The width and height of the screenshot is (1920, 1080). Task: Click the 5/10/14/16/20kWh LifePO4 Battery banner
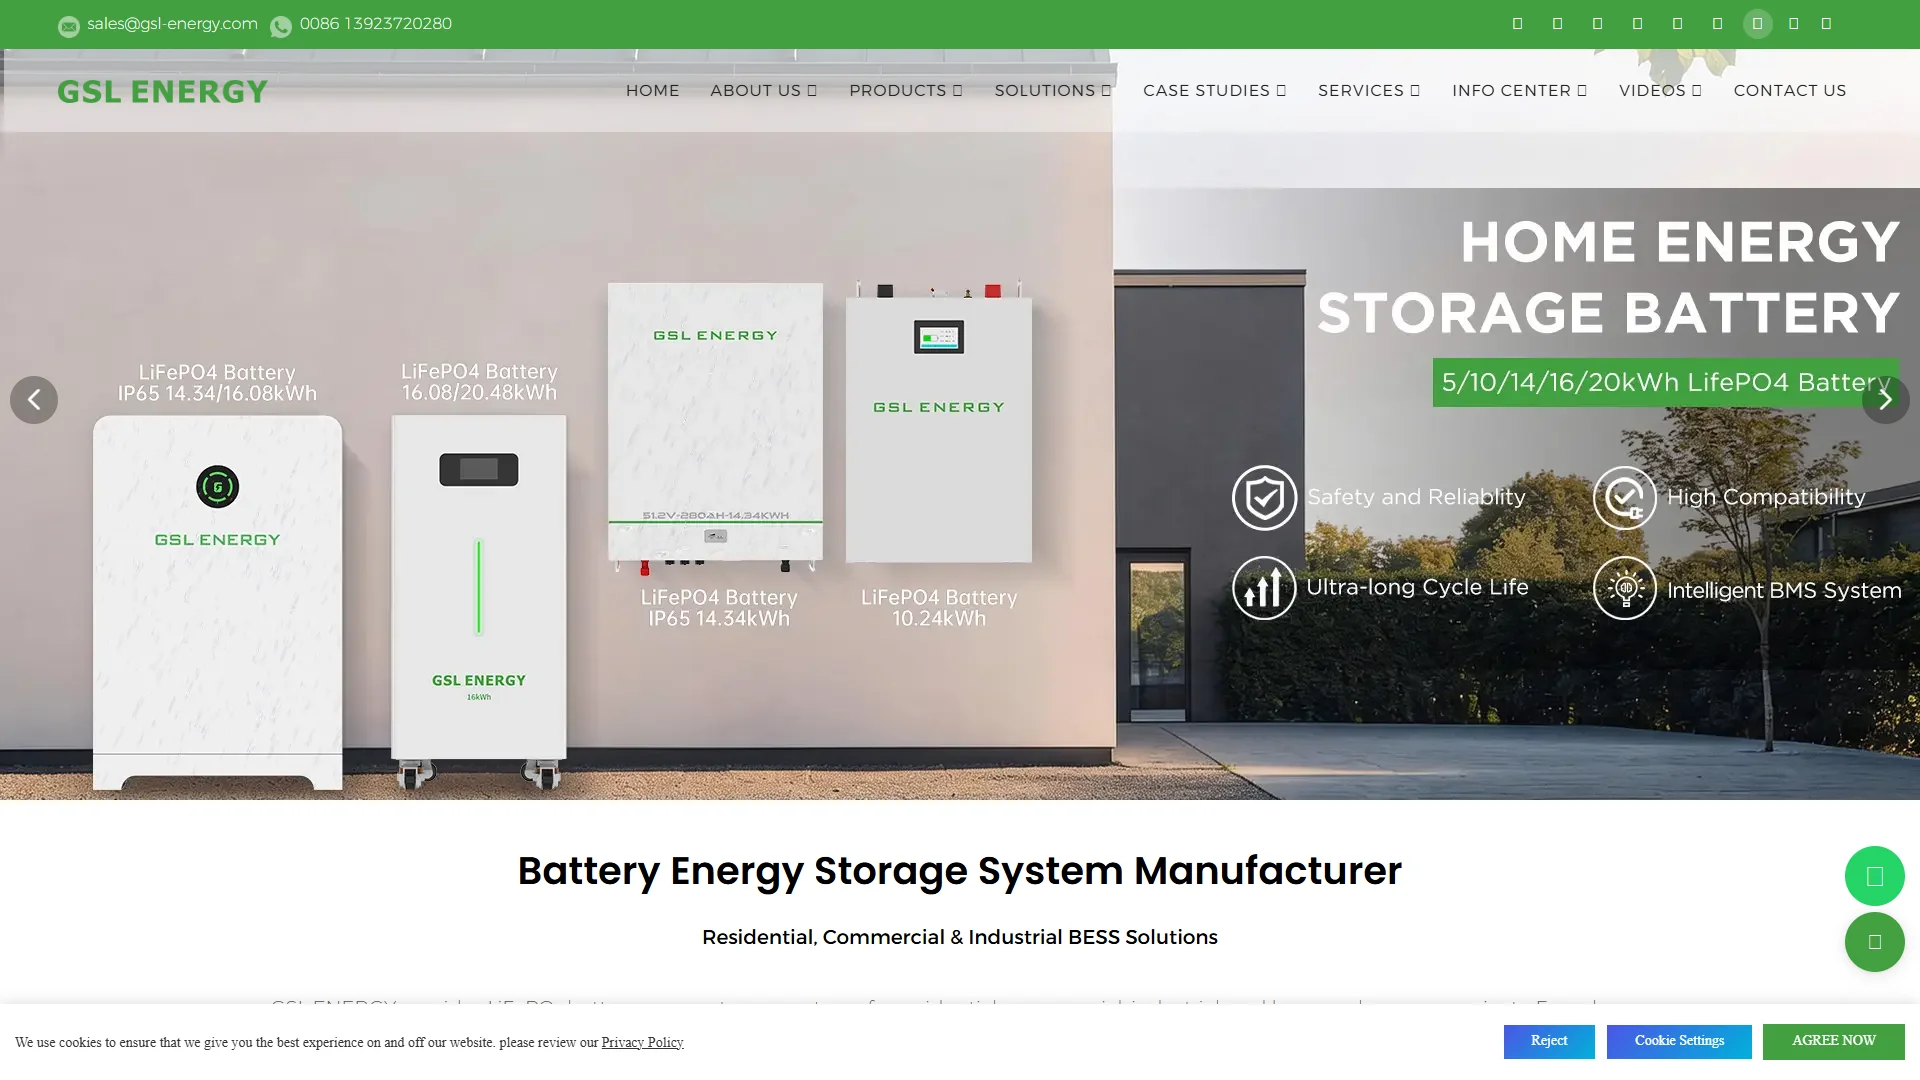point(1665,382)
